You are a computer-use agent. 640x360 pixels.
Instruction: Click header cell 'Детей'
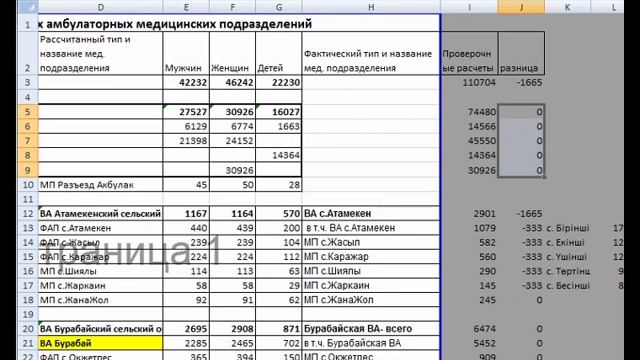tap(279, 53)
